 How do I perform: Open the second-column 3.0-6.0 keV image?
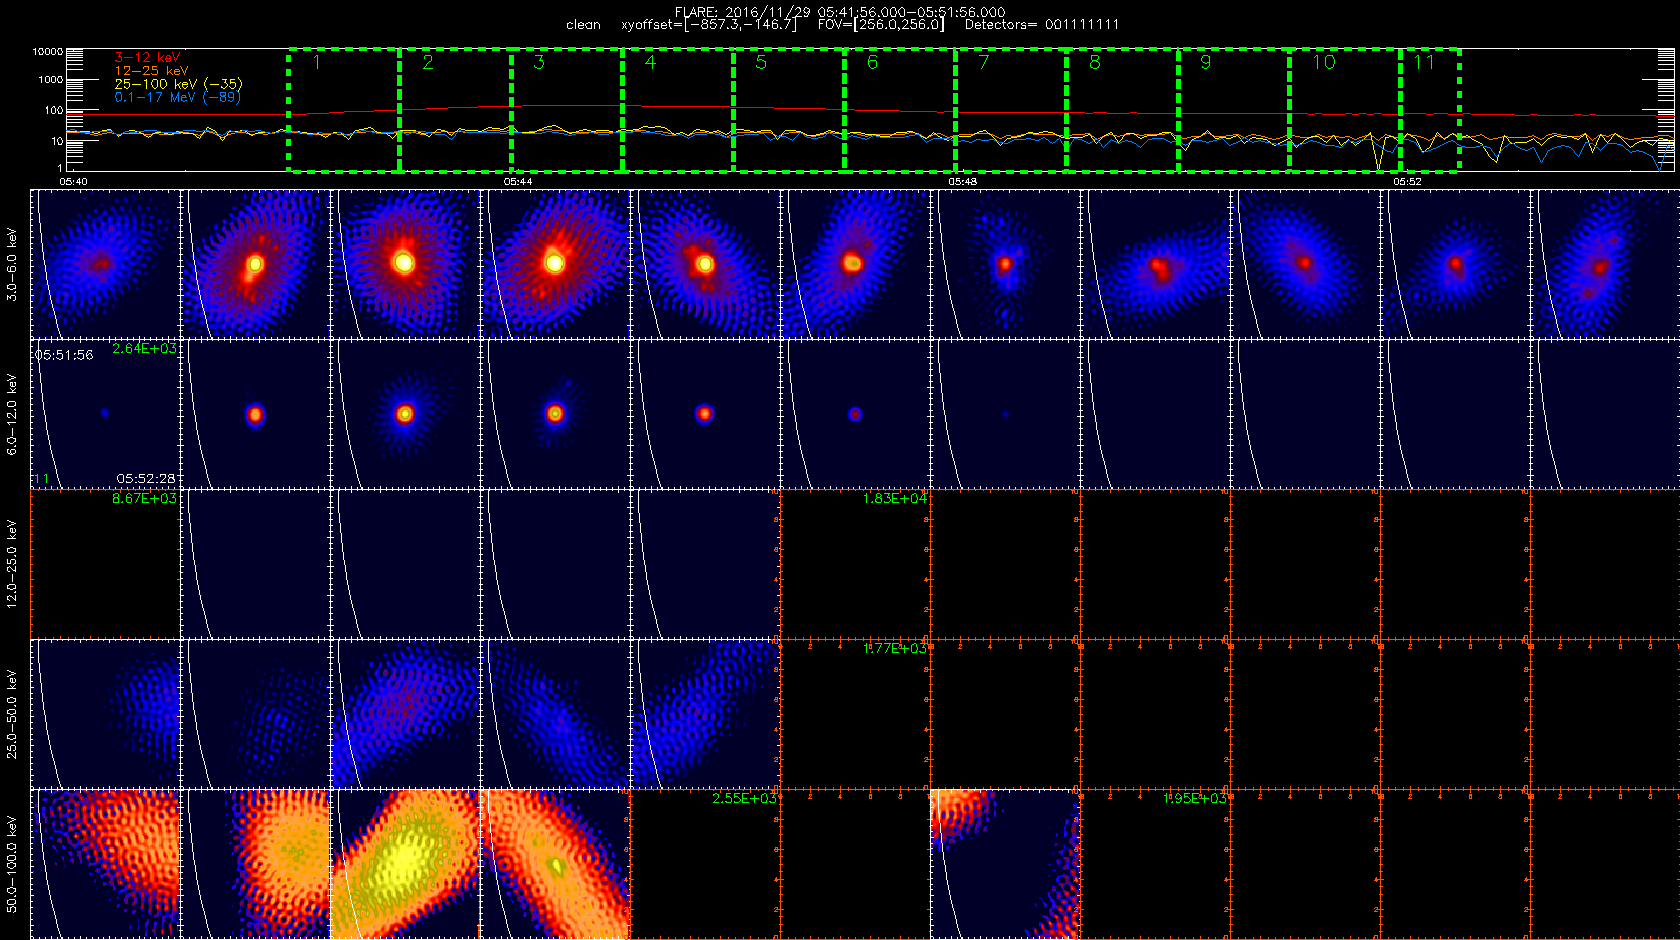tap(255, 264)
